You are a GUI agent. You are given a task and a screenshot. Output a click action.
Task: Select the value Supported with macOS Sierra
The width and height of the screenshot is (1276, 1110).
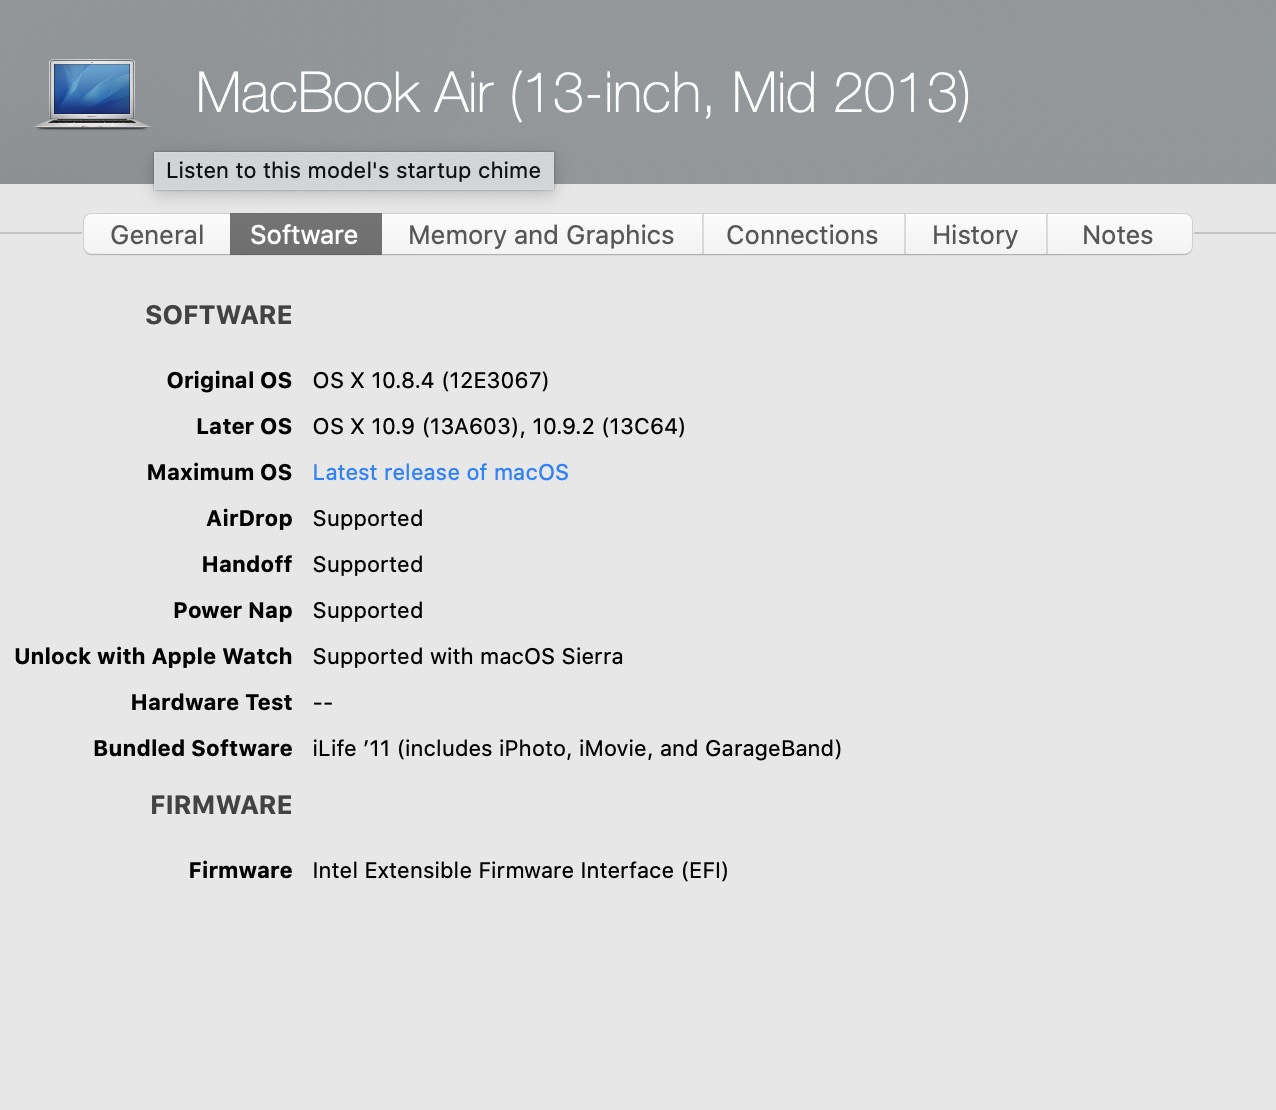pos(468,656)
